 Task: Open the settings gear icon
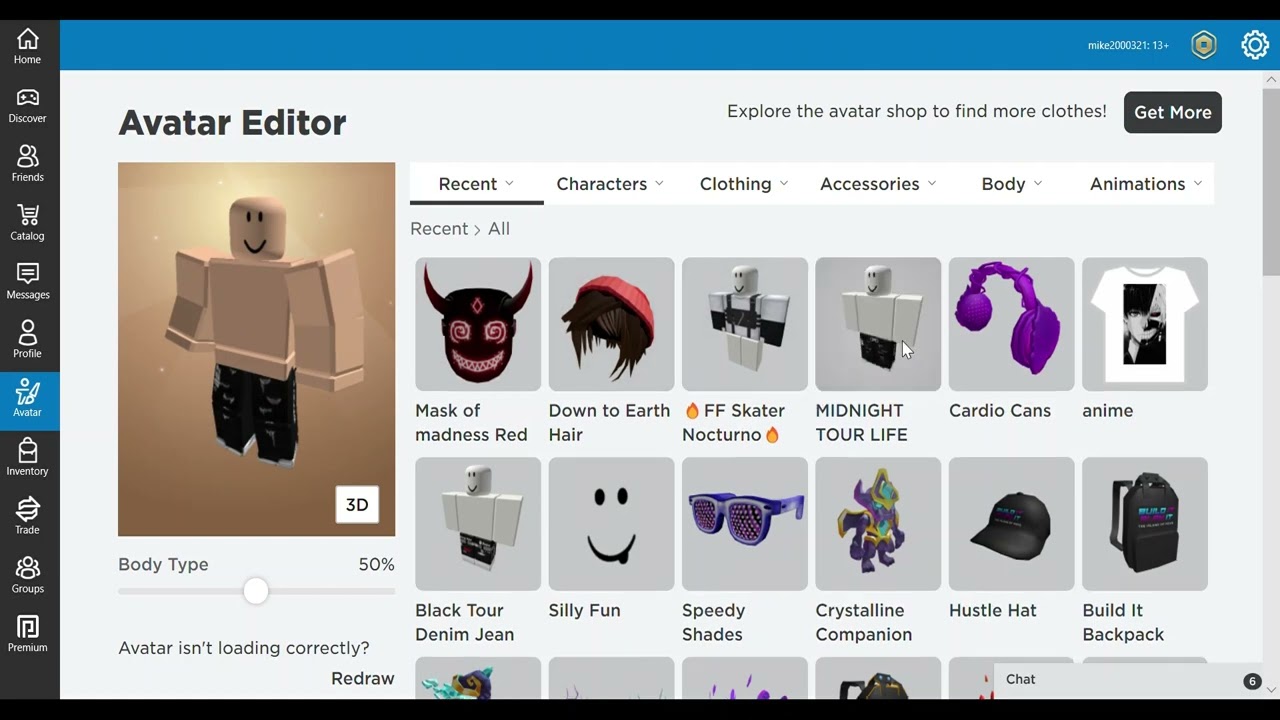[x=1255, y=45]
